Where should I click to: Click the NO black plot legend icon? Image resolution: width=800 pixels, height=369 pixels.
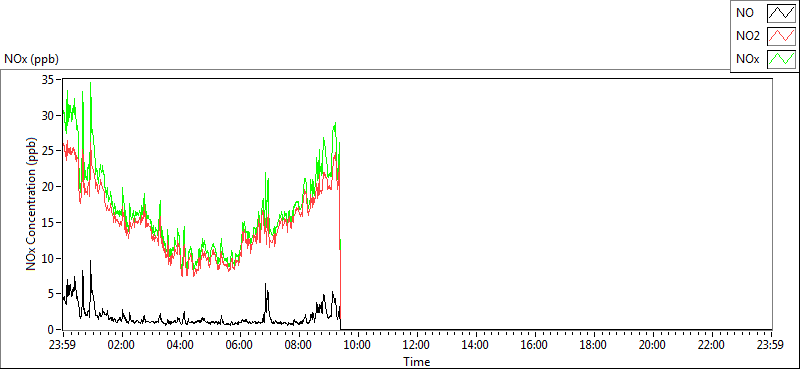click(x=782, y=13)
